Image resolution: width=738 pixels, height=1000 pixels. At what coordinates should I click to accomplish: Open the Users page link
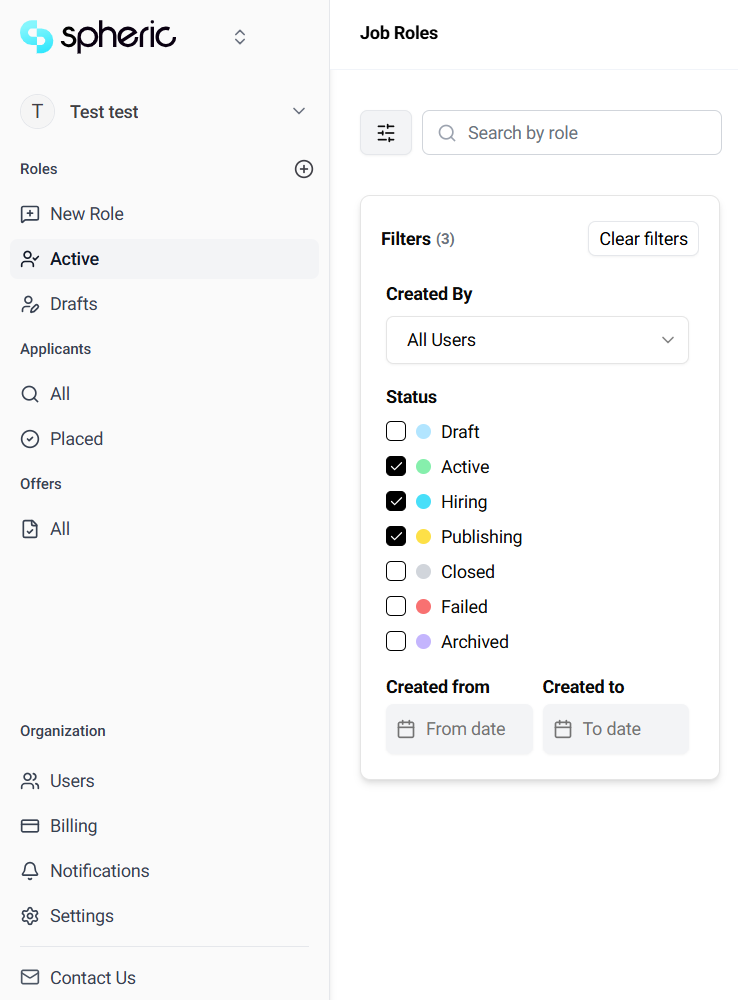click(x=72, y=781)
